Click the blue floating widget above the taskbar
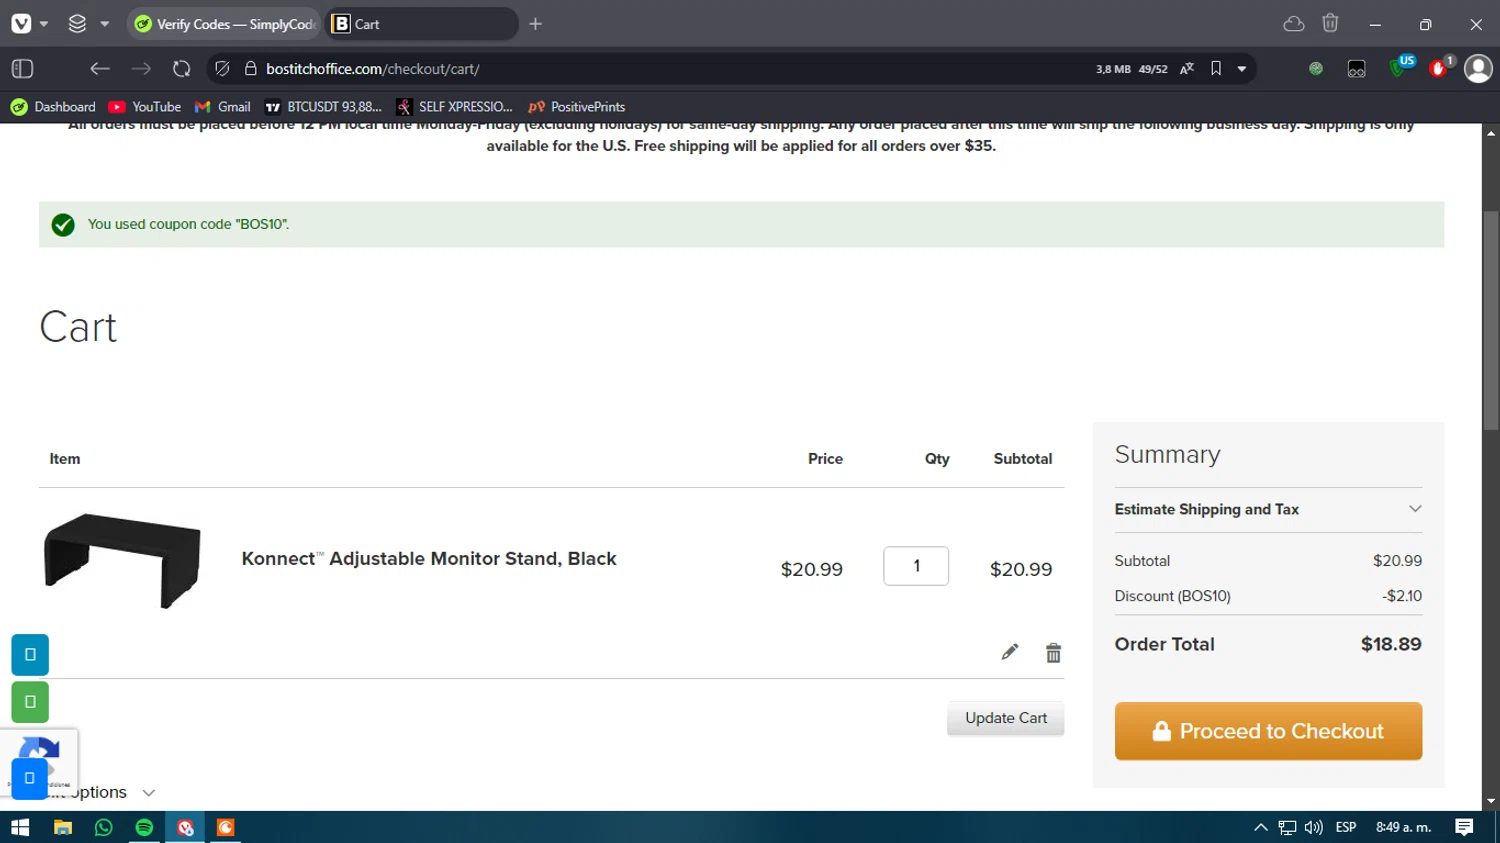1500x843 pixels. coord(30,778)
